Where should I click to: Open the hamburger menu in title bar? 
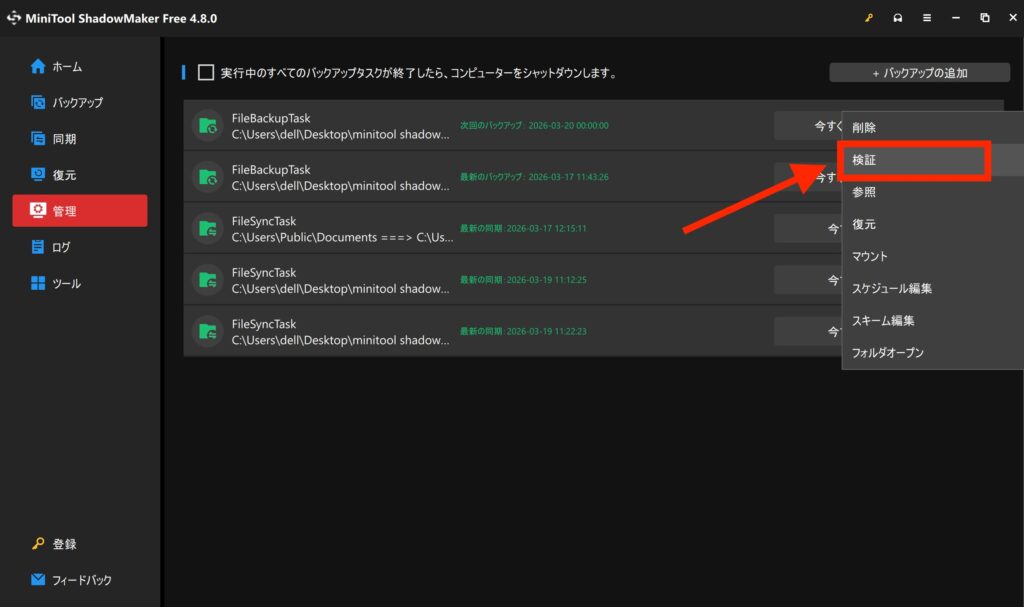click(x=926, y=18)
